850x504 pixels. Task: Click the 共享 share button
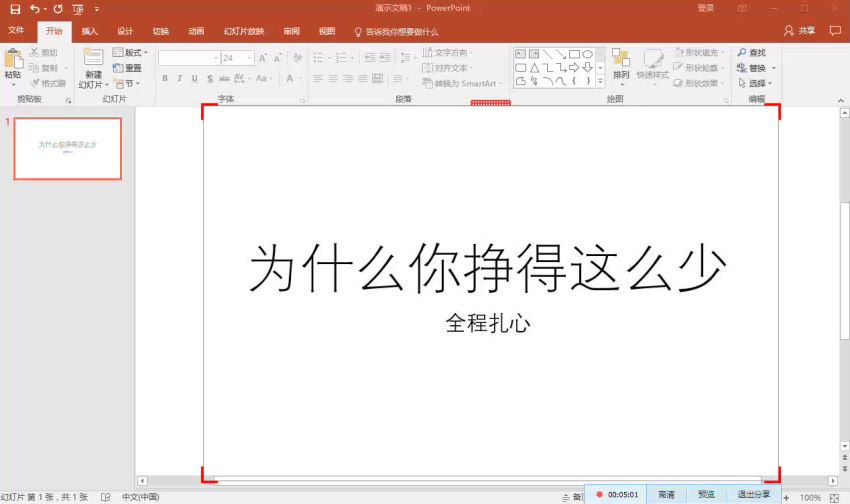tap(800, 31)
